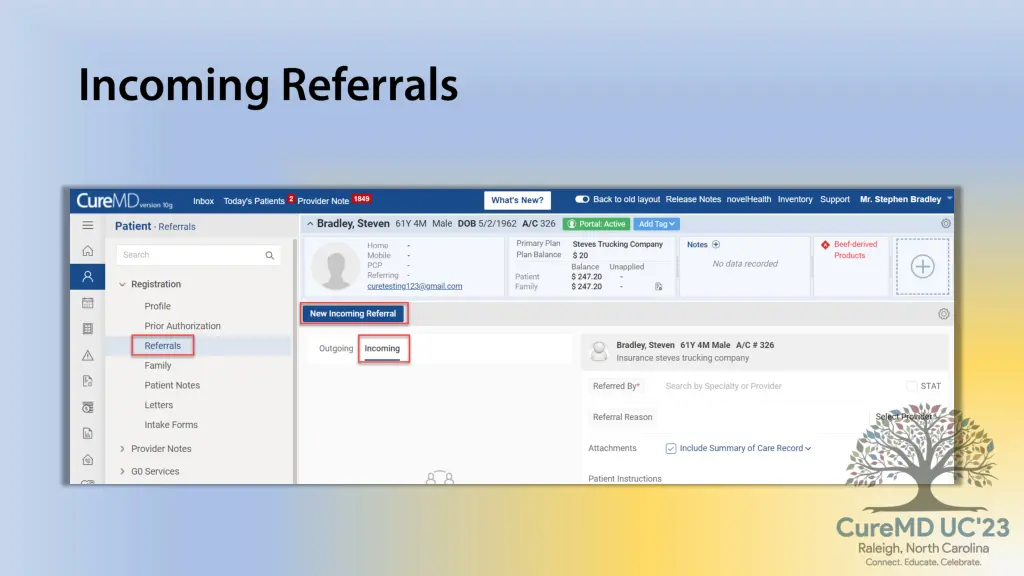Open the reports chart page icon

click(x=88, y=434)
